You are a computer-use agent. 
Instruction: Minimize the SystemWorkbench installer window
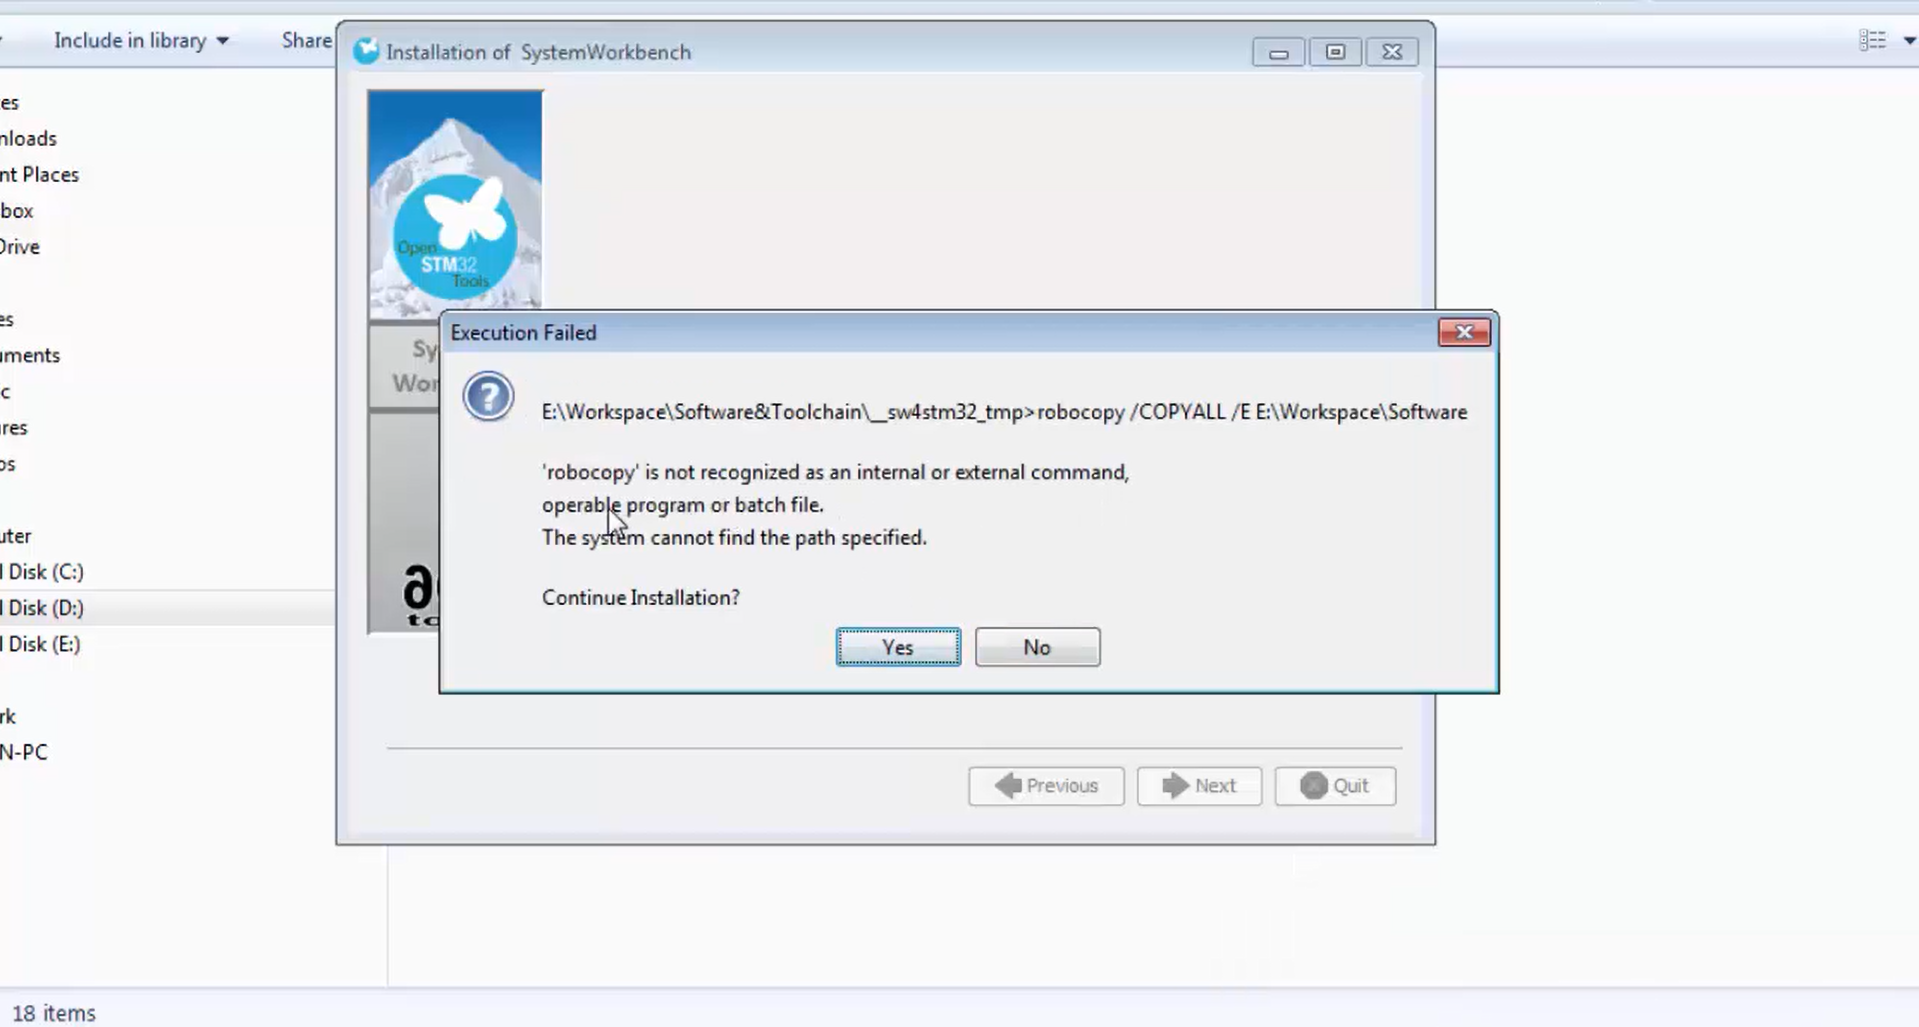point(1278,52)
